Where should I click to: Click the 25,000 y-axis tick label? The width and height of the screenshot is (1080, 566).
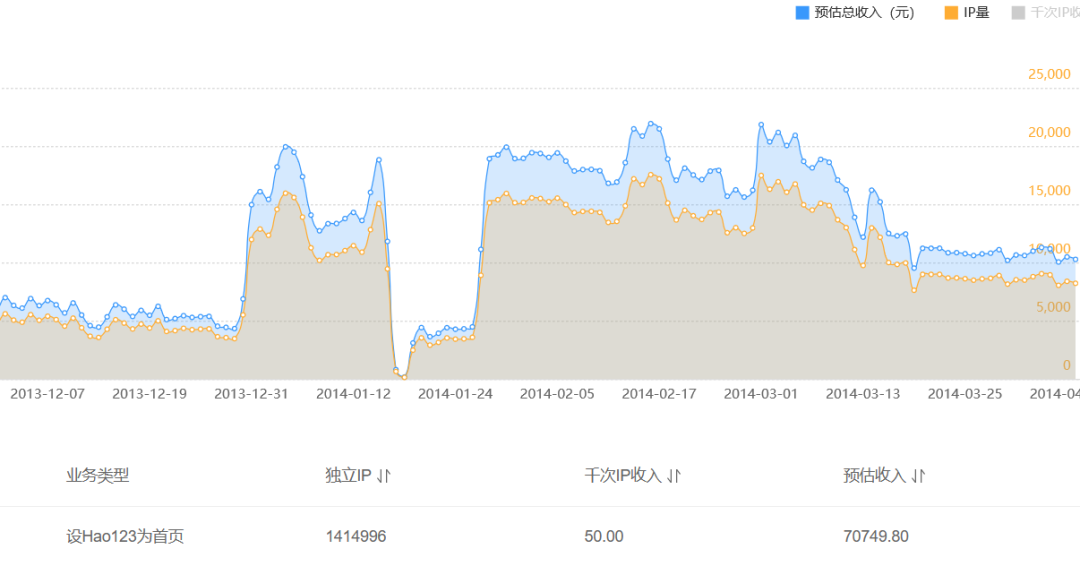pos(1048,74)
